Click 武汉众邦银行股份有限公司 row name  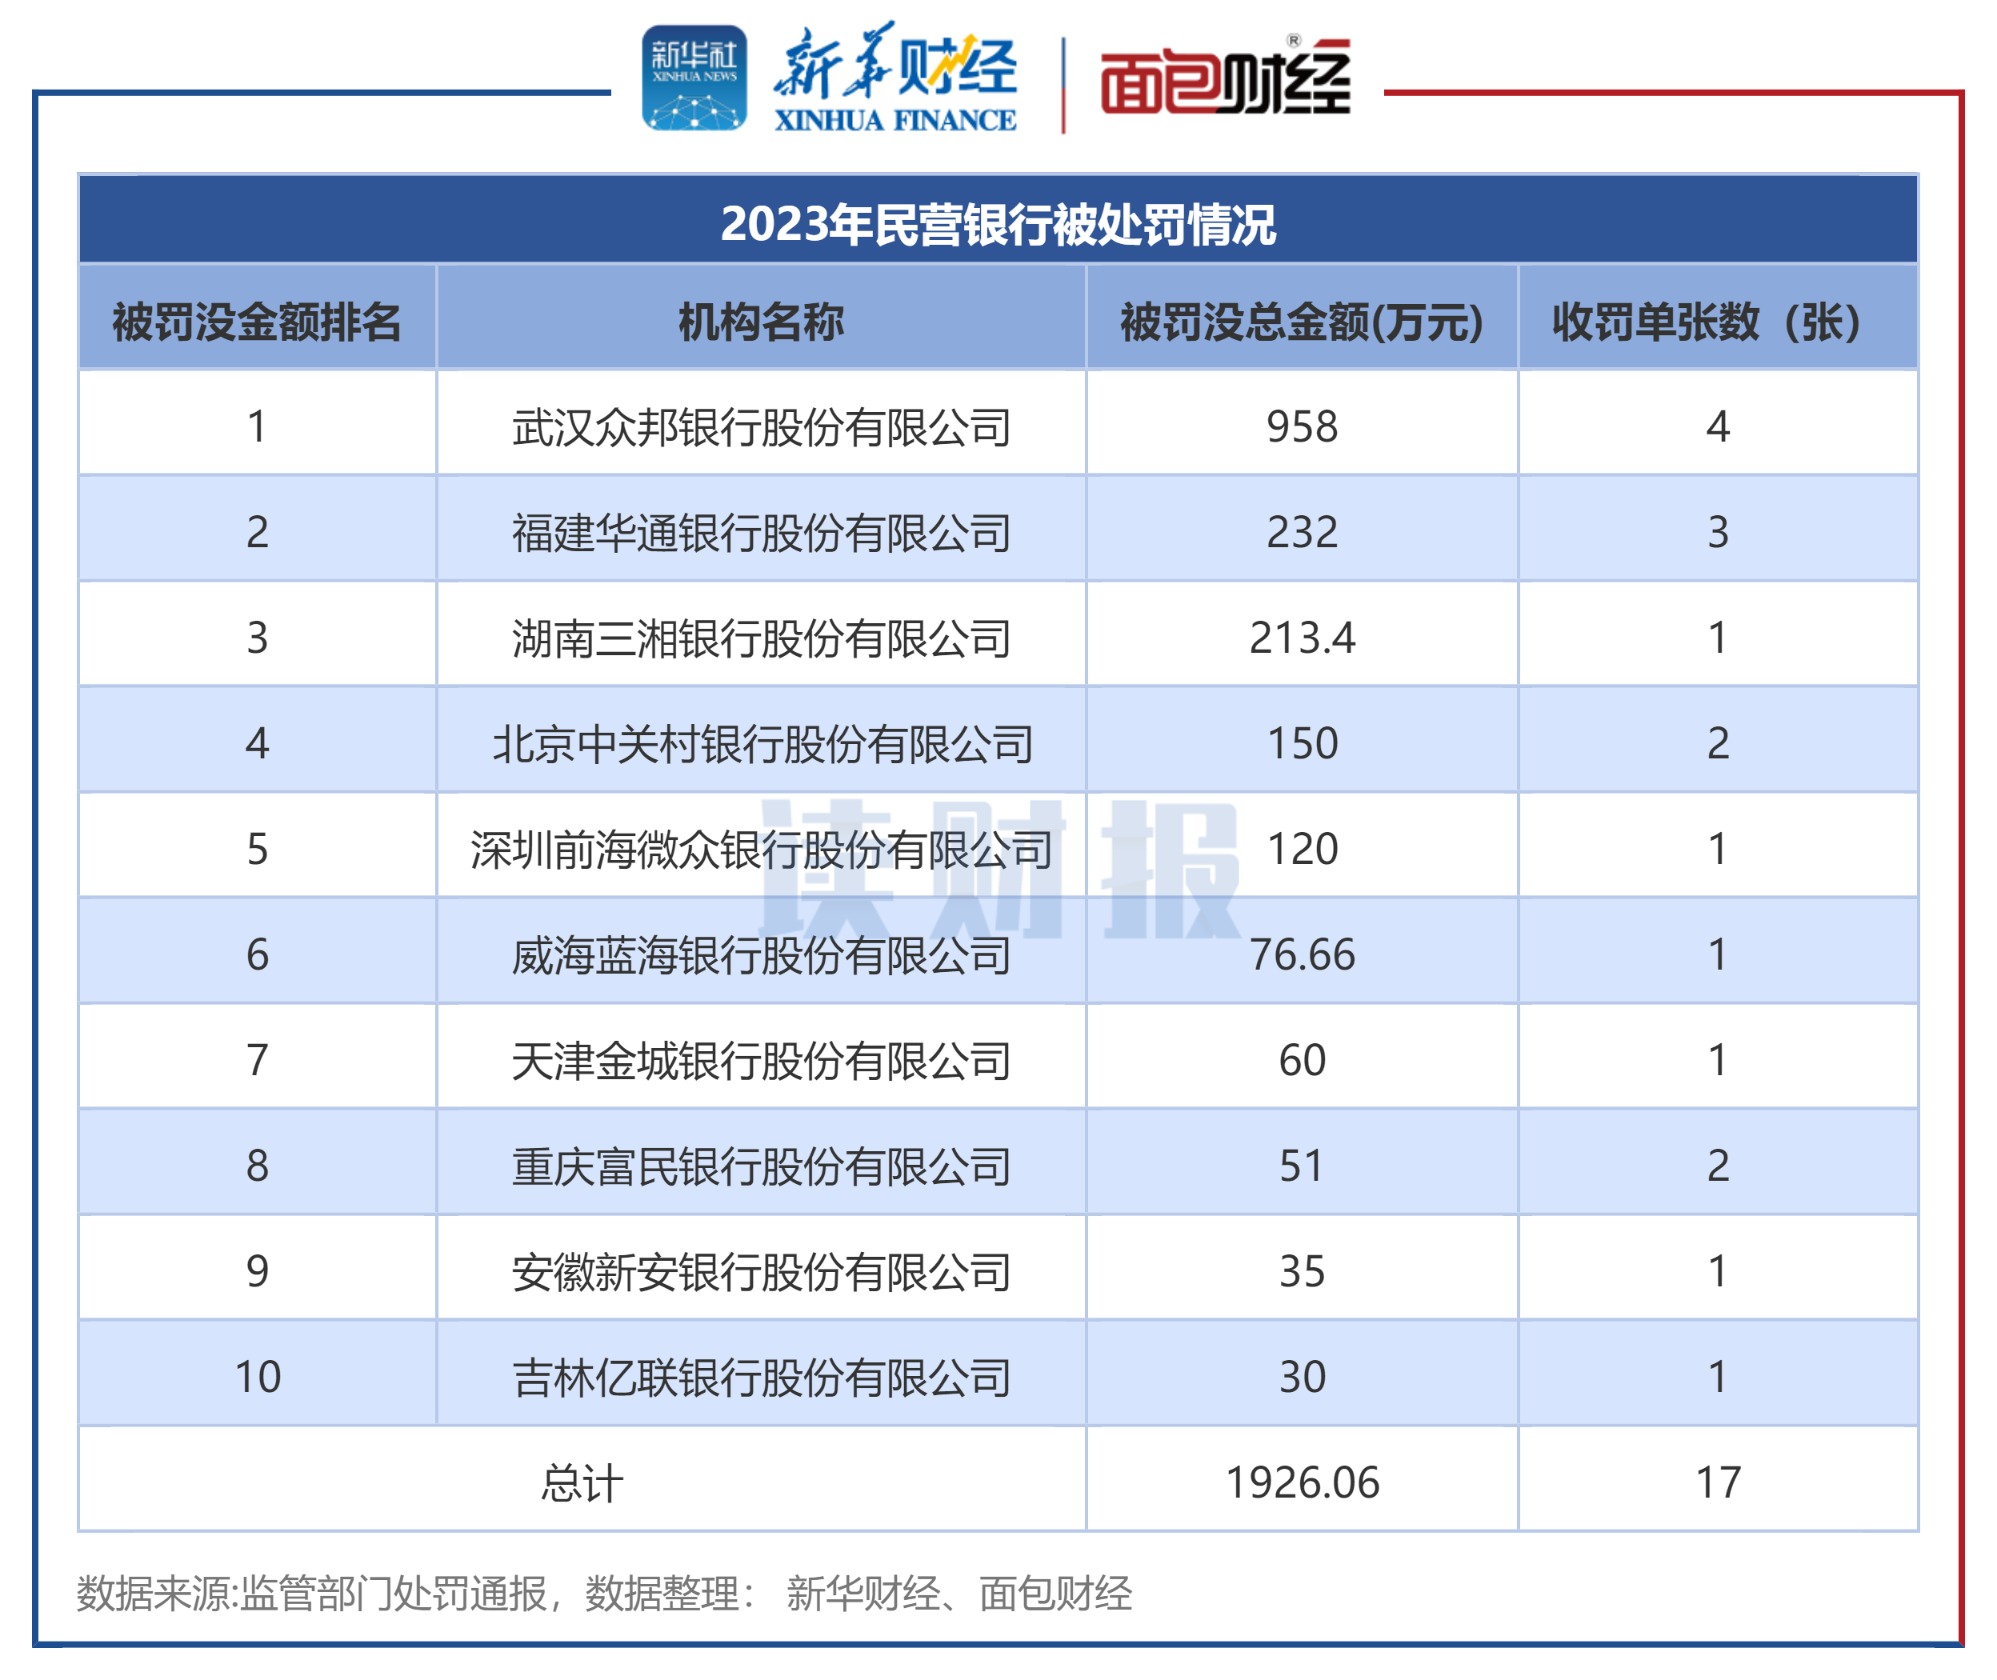[761, 427]
